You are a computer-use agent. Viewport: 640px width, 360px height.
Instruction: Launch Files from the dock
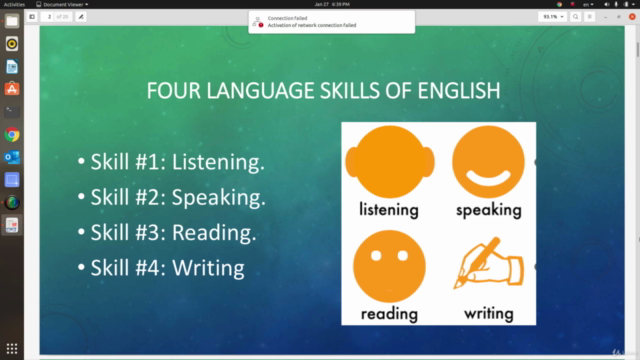point(12,21)
